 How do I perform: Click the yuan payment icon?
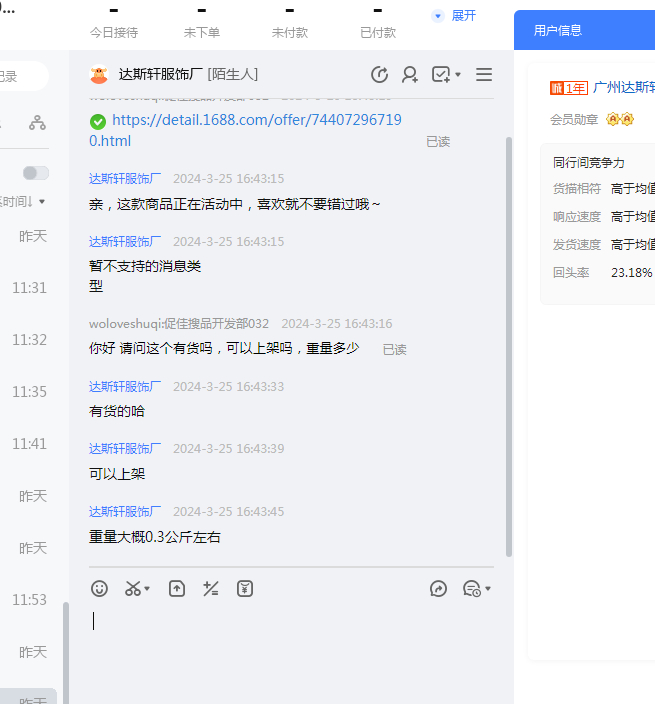pos(245,589)
